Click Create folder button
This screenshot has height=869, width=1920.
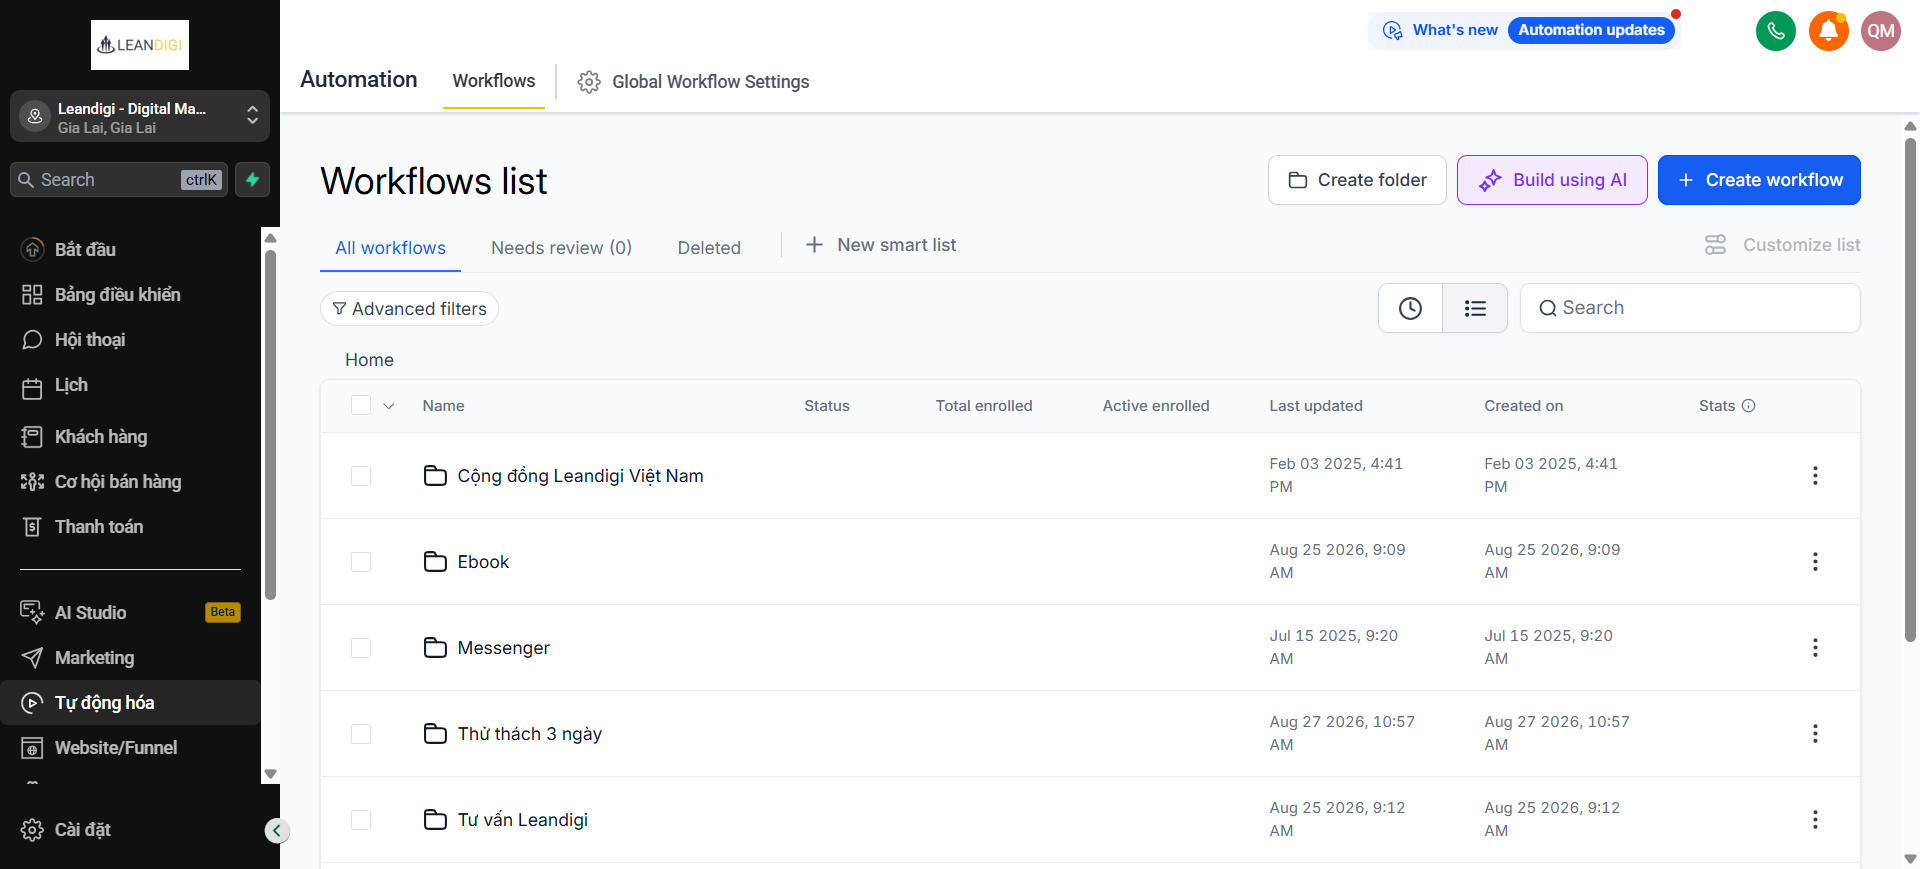(x=1357, y=180)
